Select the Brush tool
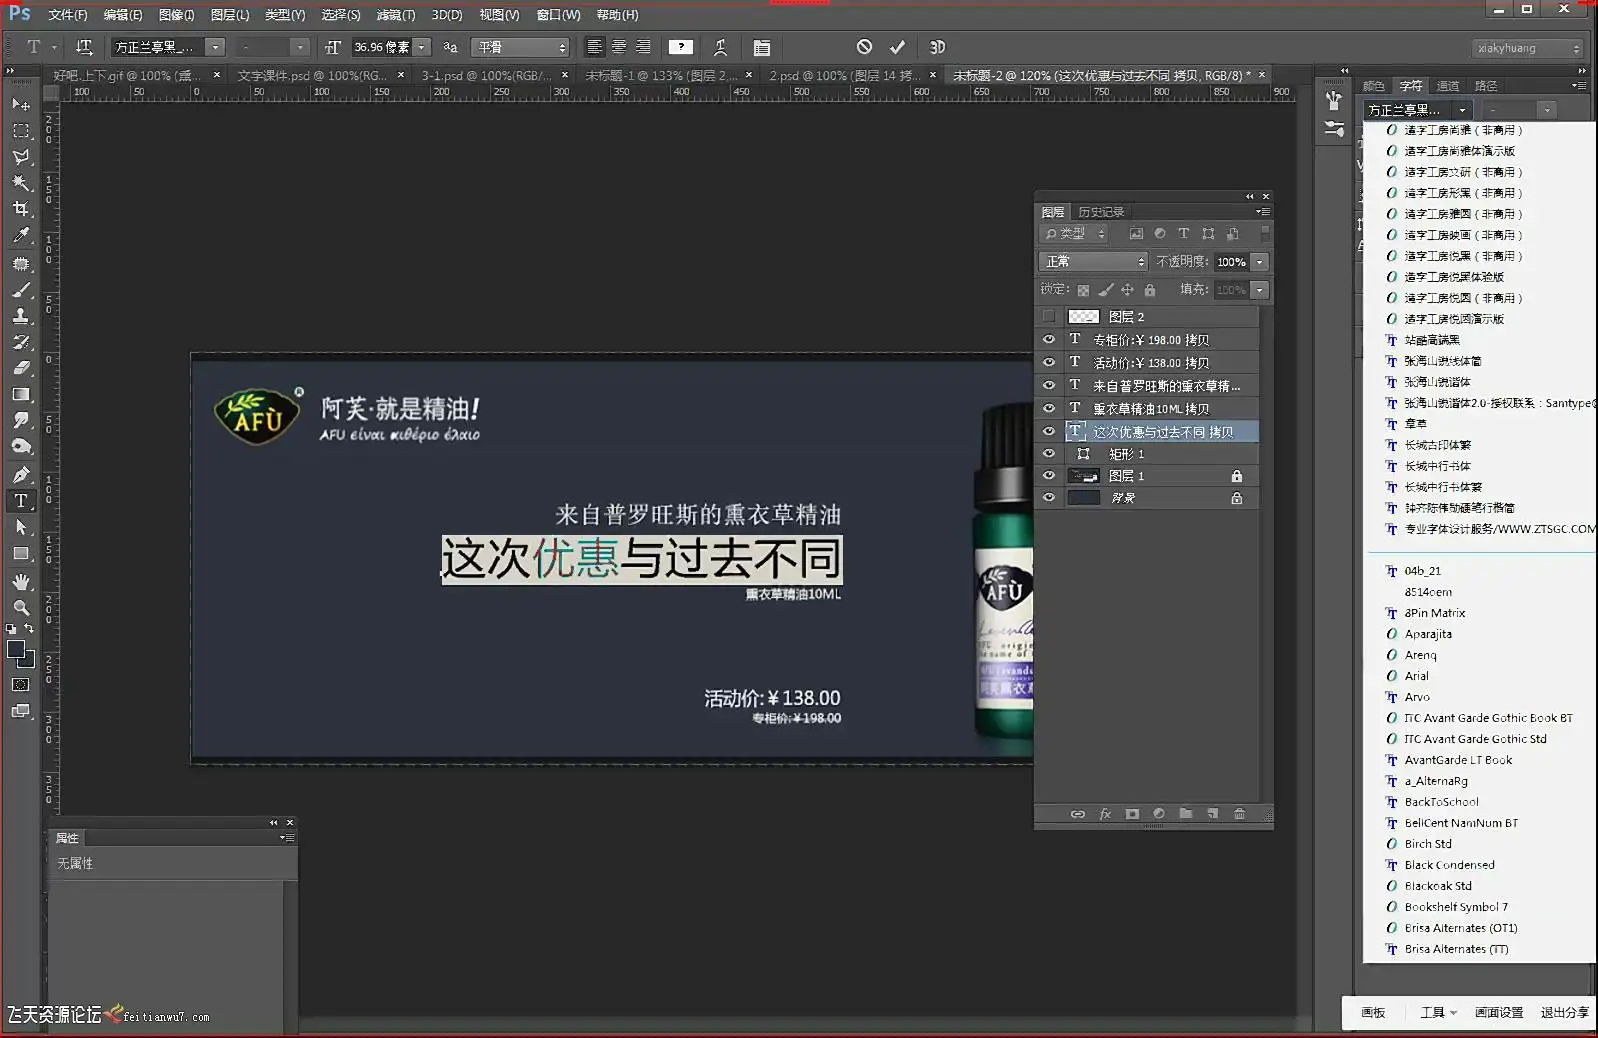1598x1038 pixels. [x=21, y=290]
